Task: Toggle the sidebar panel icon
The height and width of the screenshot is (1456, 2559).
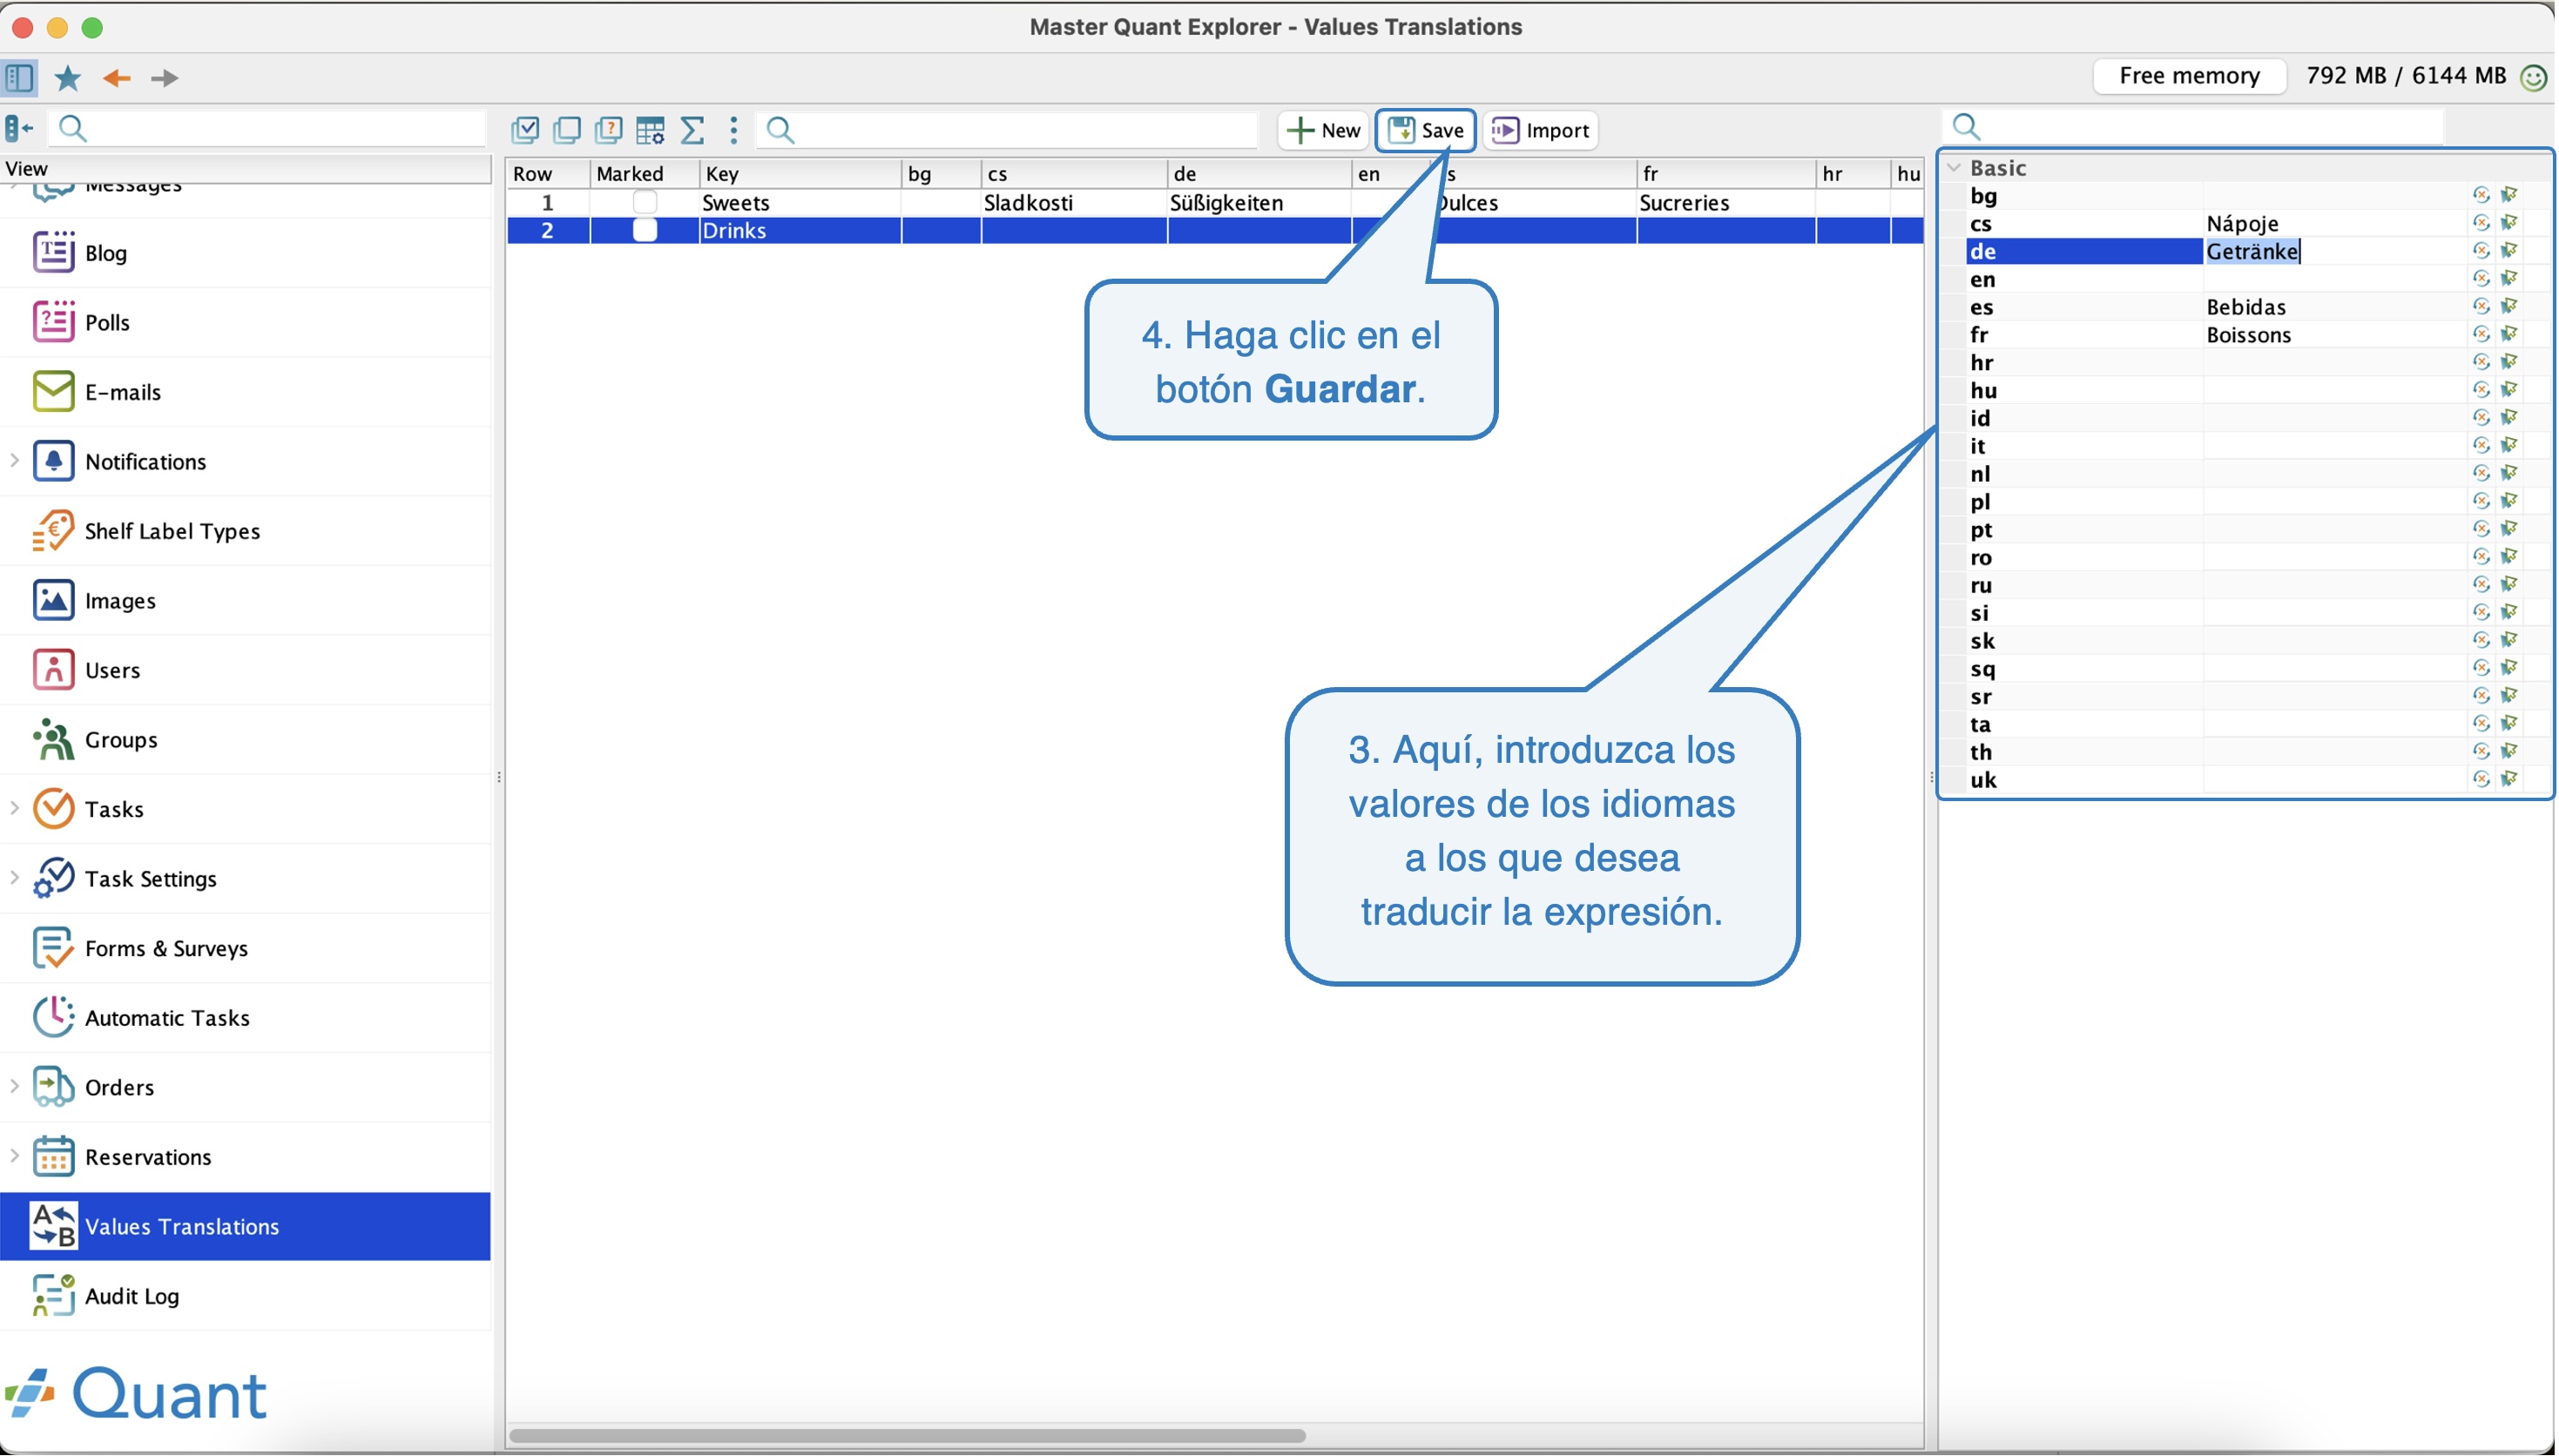Action: coord(19,77)
